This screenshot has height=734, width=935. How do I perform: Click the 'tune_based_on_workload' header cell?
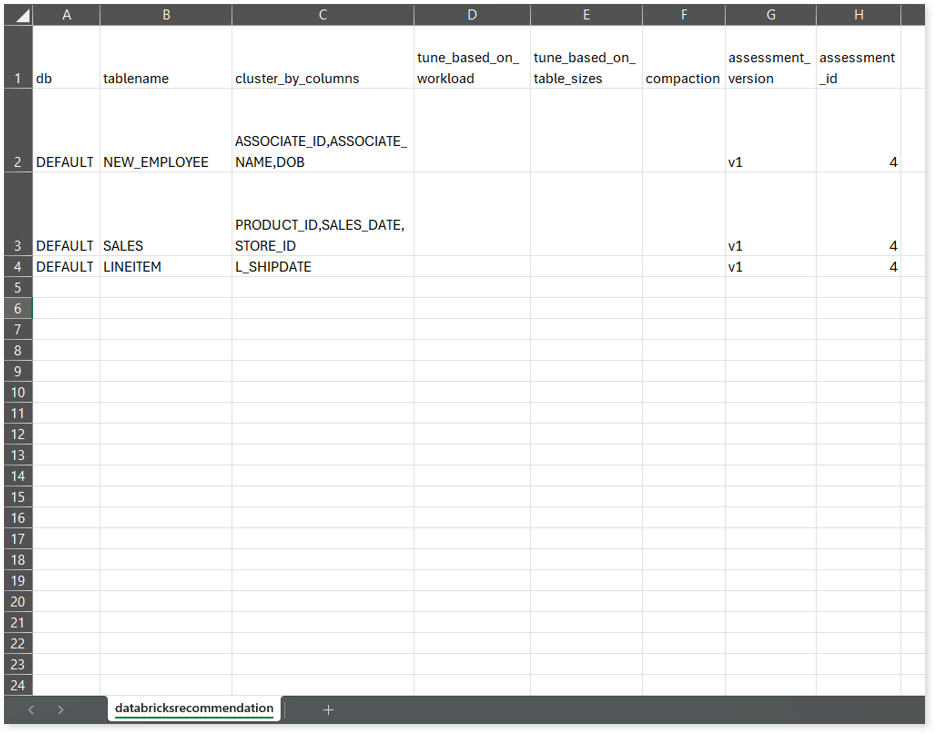[x=472, y=57]
